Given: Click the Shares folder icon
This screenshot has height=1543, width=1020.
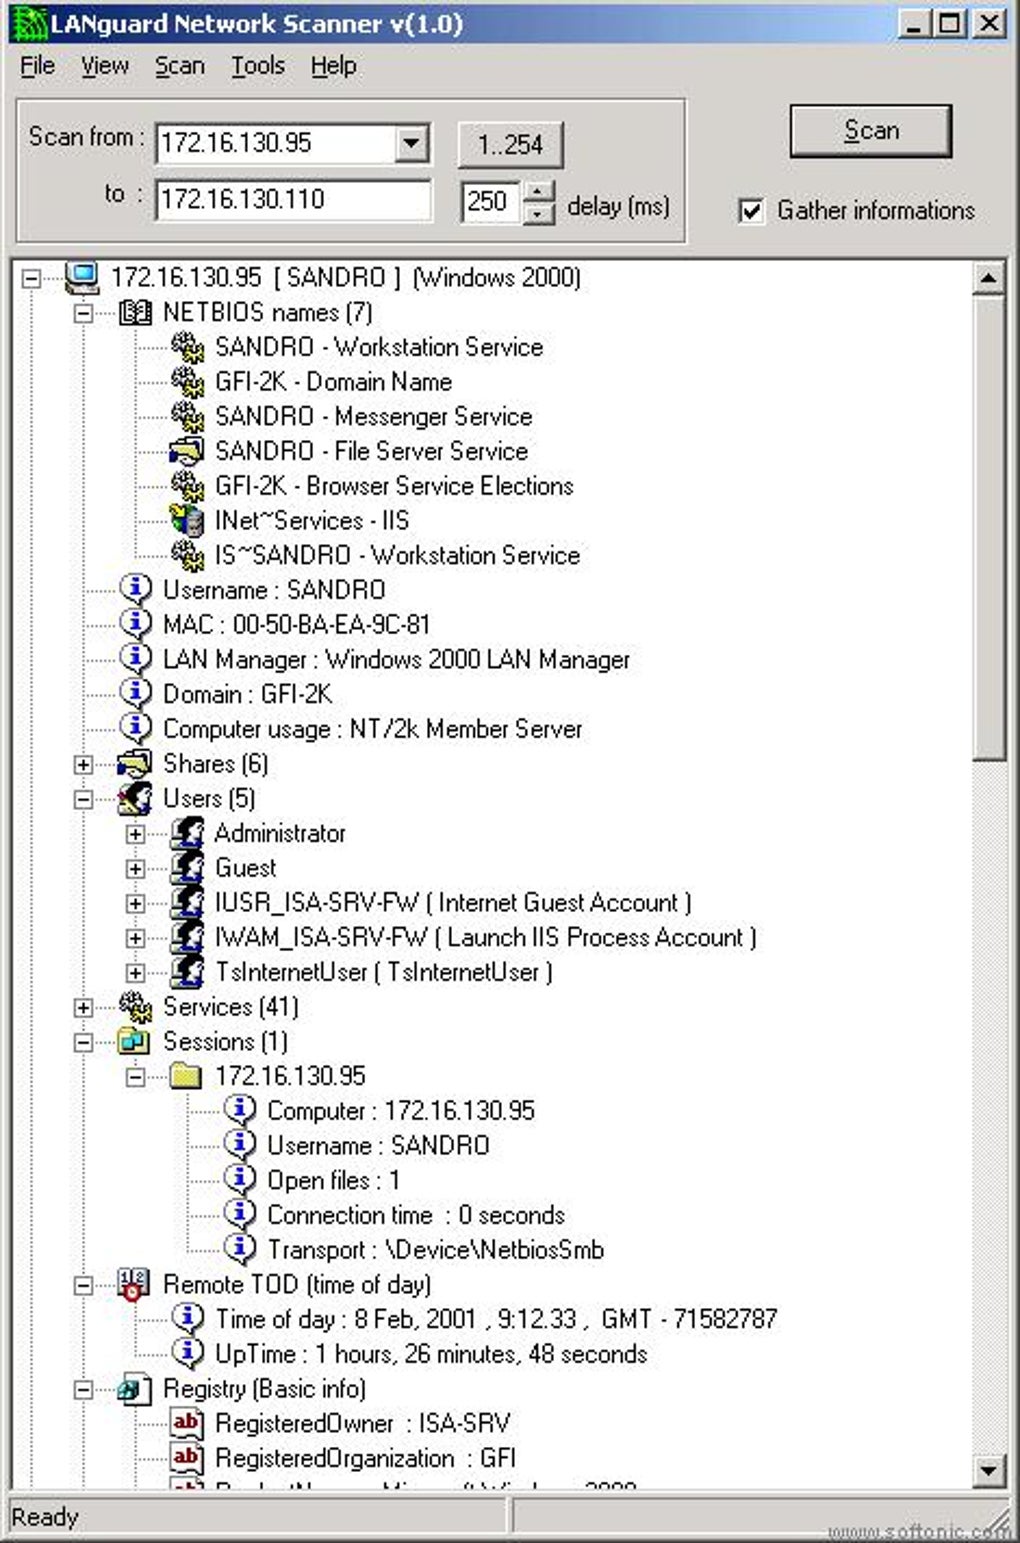Looking at the screenshot, I should coord(135,763).
